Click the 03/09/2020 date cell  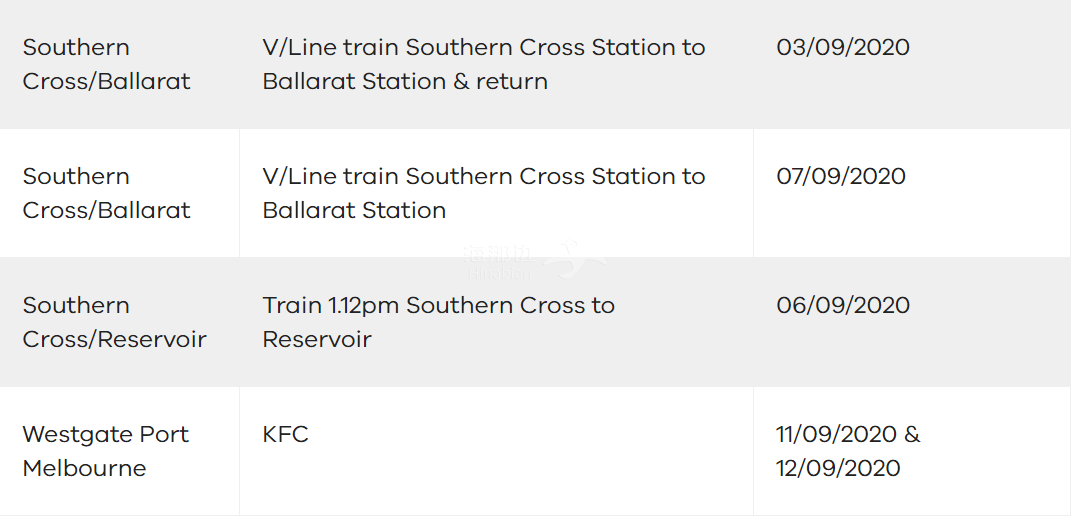click(x=912, y=64)
